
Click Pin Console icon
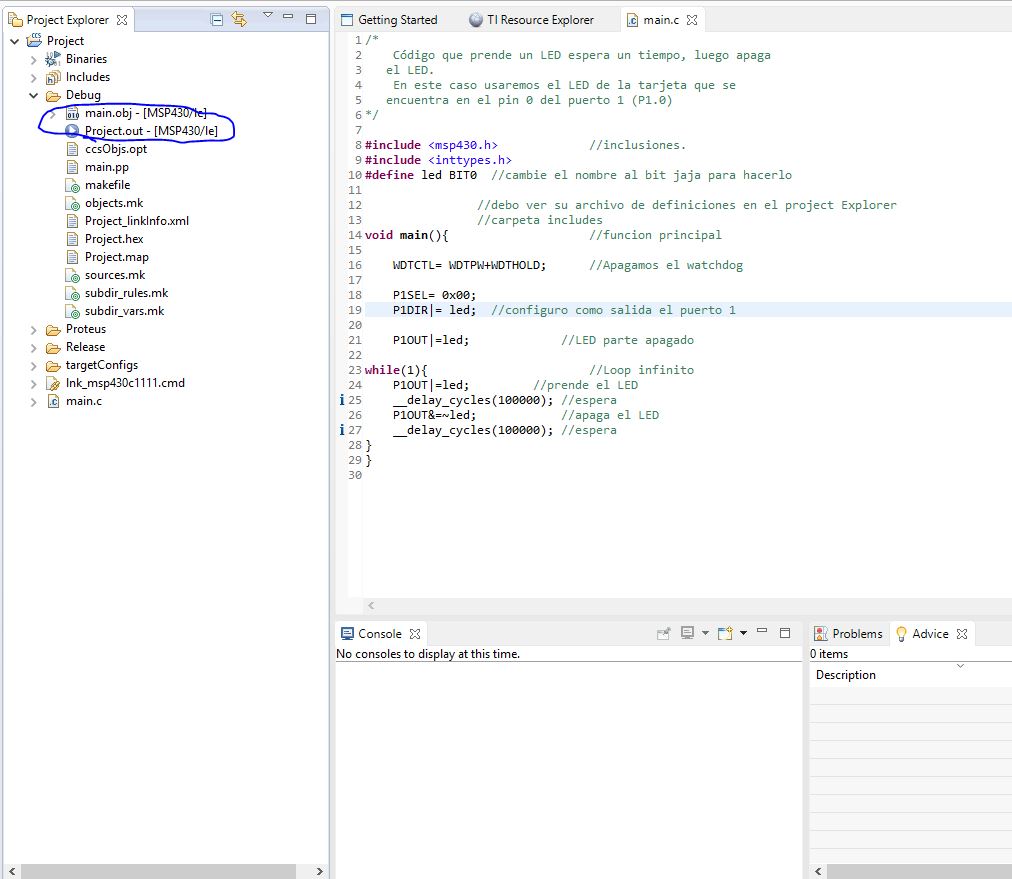click(x=663, y=633)
